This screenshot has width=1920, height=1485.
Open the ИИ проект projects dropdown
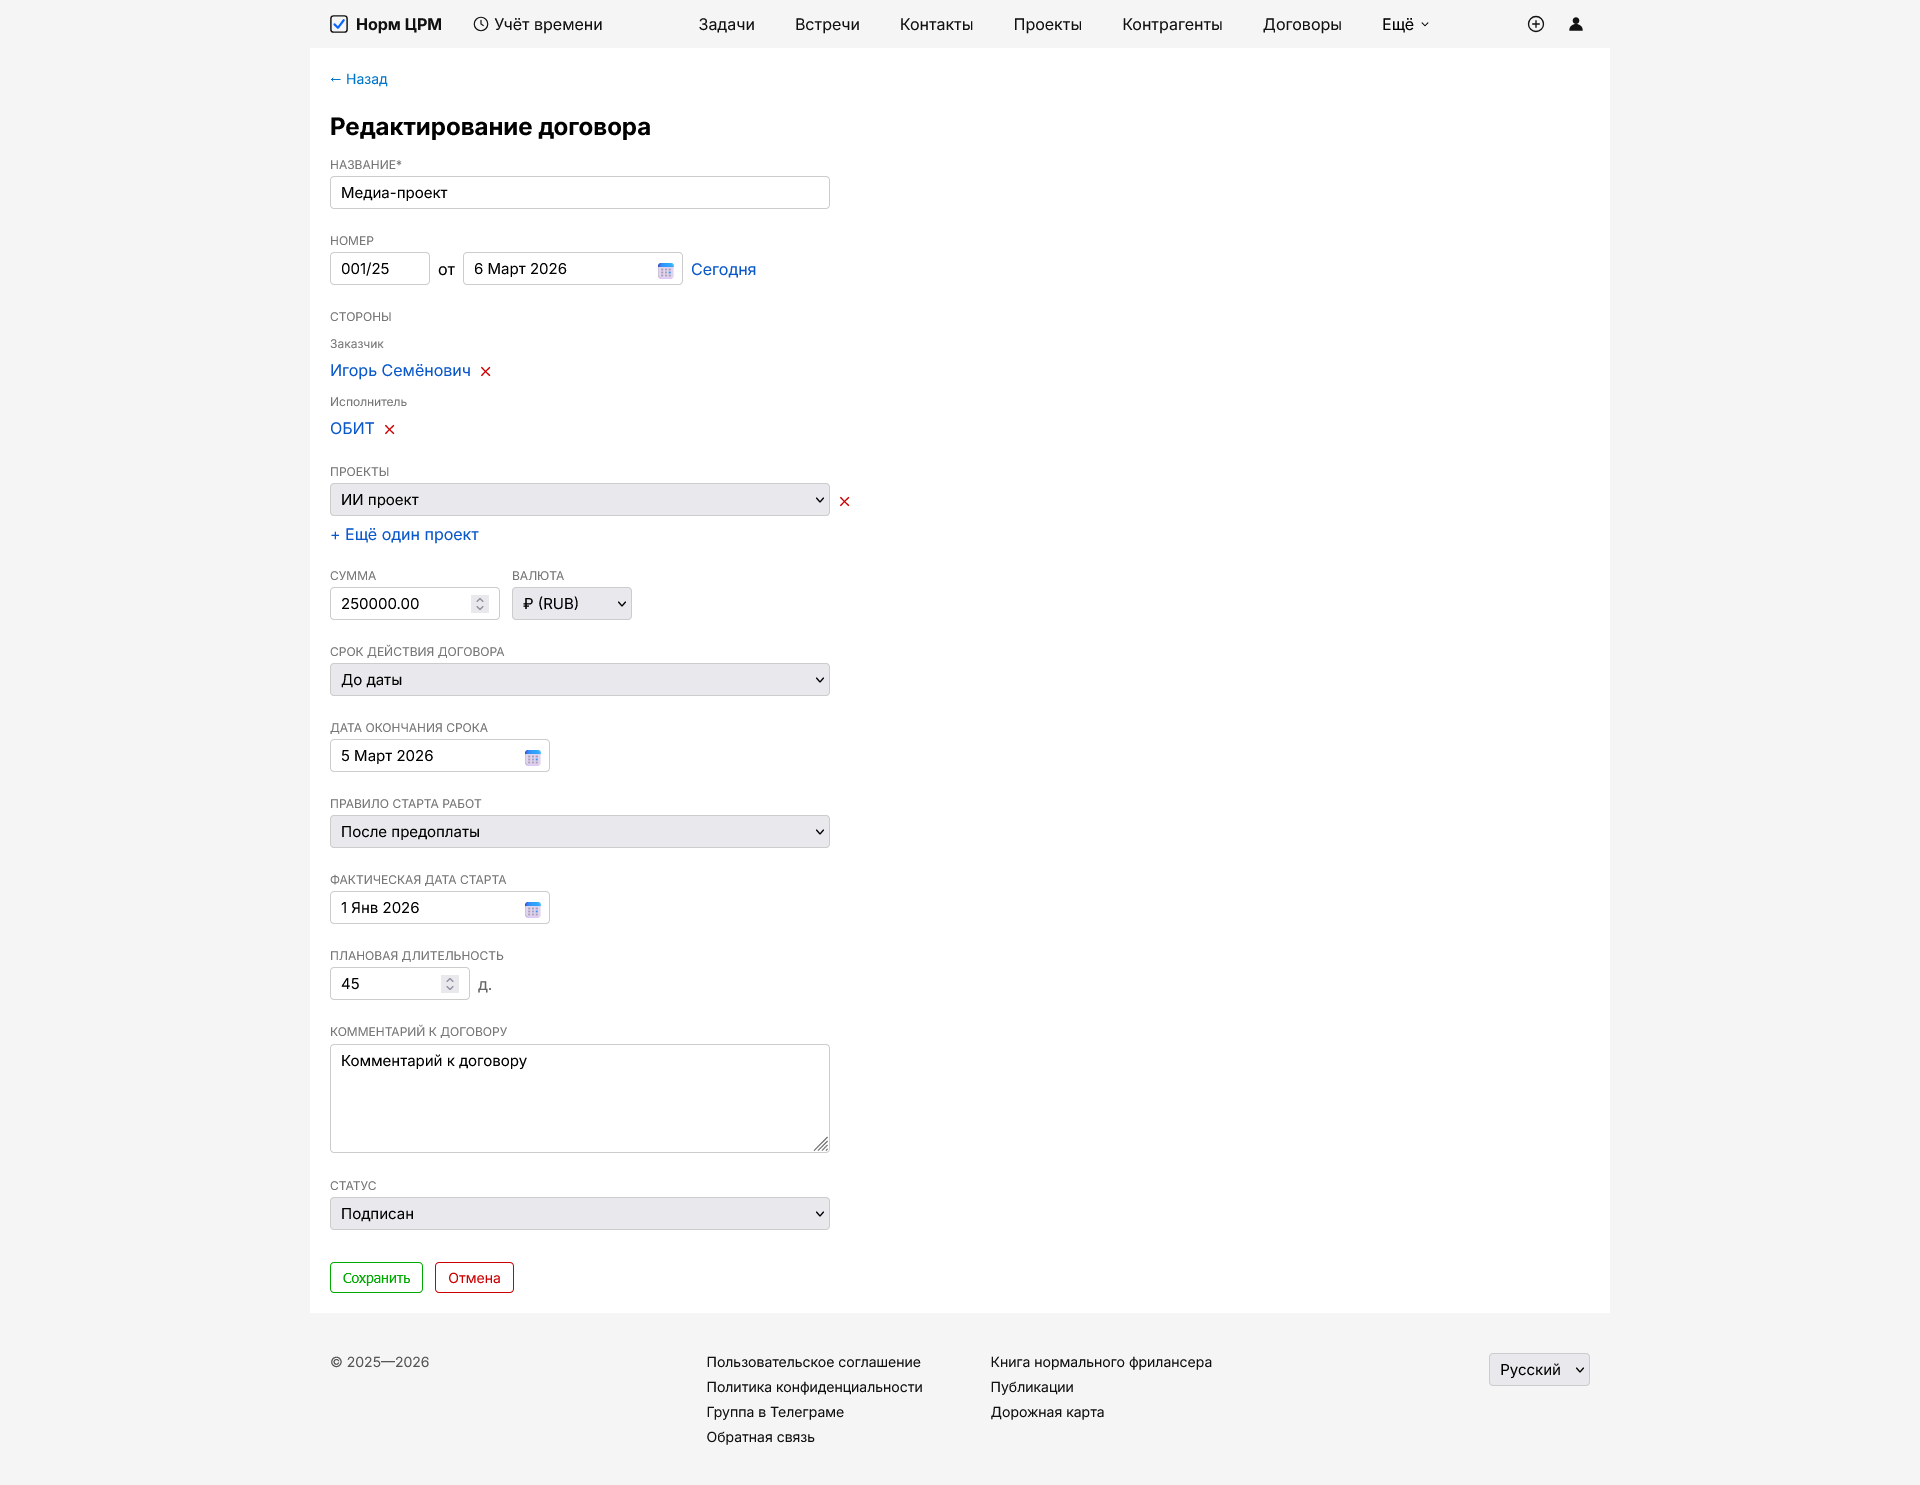click(x=579, y=500)
